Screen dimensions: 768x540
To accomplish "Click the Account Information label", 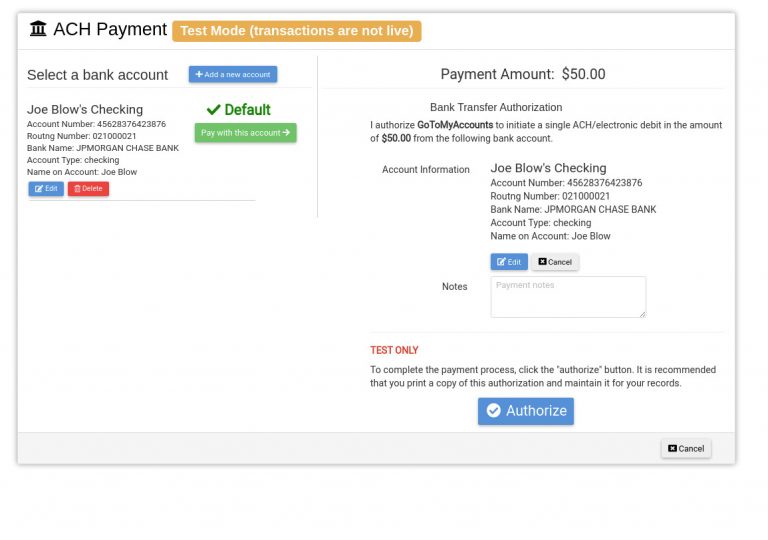I will pos(426,170).
